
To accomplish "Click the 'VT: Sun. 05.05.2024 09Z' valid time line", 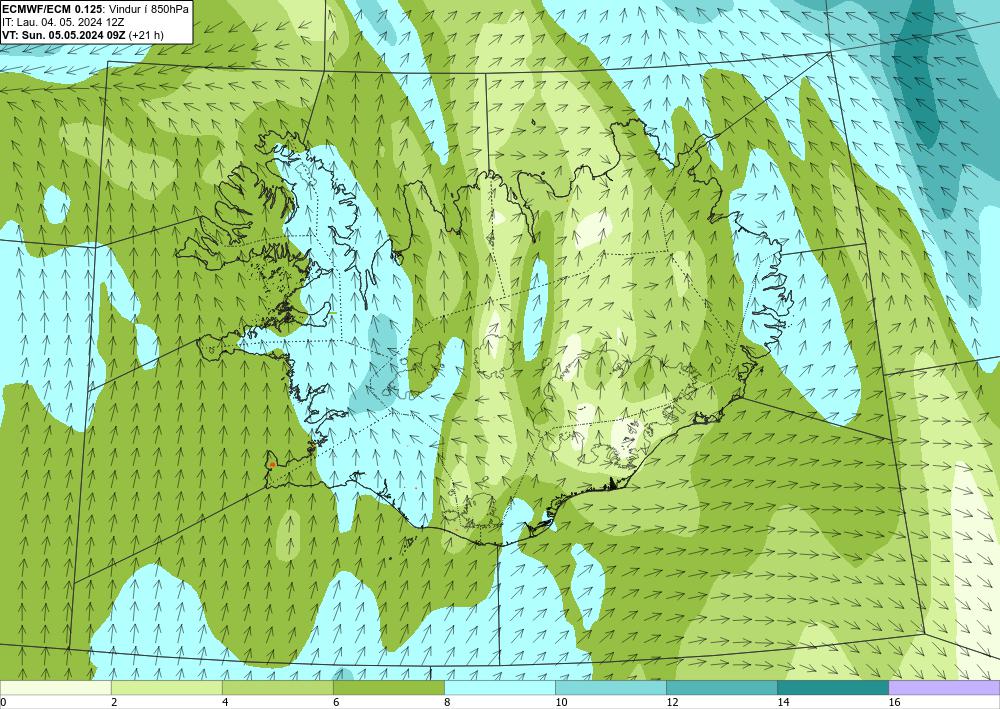I will point(64,34).
